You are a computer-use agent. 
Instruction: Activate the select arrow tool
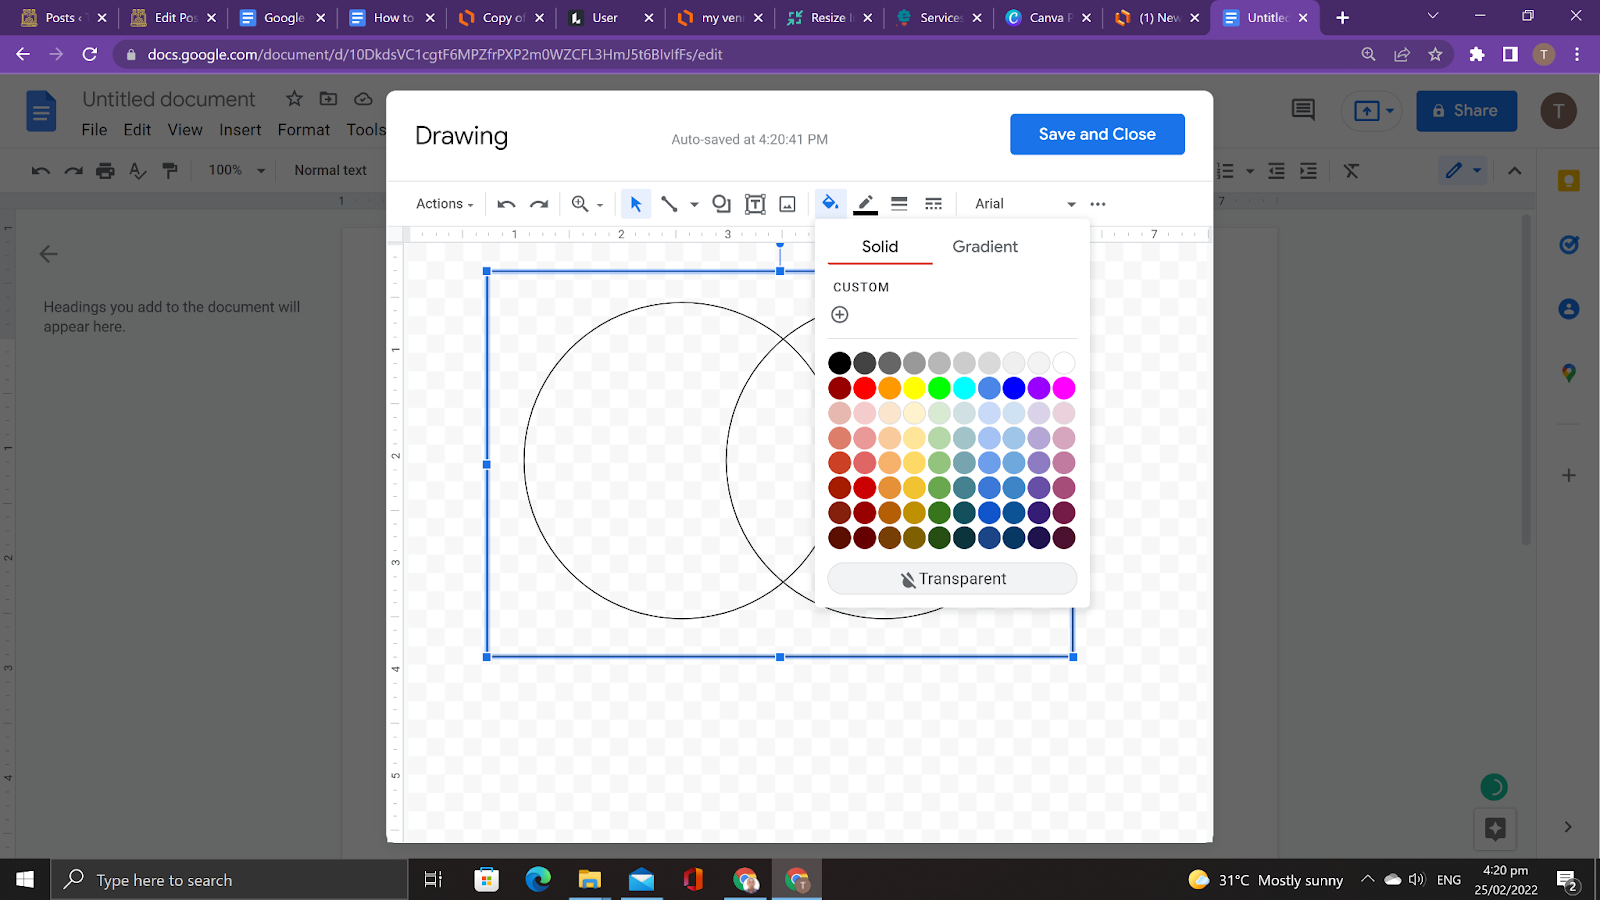tap(636, 204)
